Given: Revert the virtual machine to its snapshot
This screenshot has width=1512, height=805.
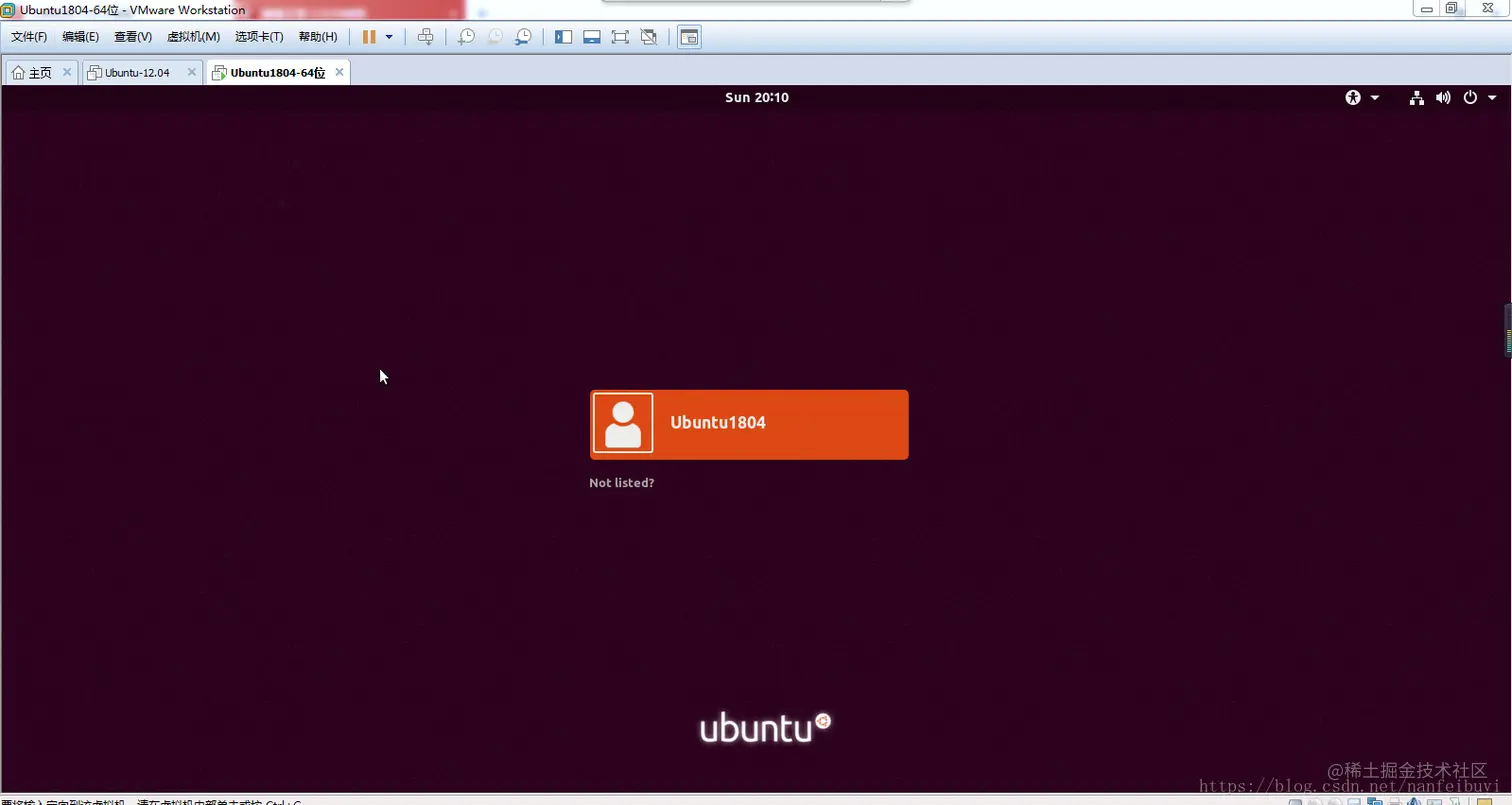Looking at the screenshot, I should (x=495, y=37).
